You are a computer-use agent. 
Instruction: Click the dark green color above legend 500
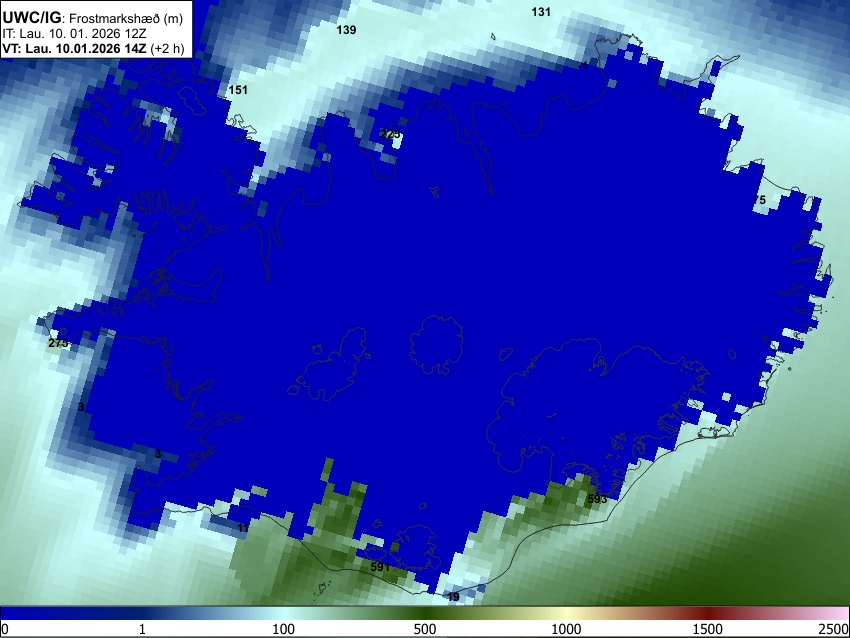click(x=425, y=614)
